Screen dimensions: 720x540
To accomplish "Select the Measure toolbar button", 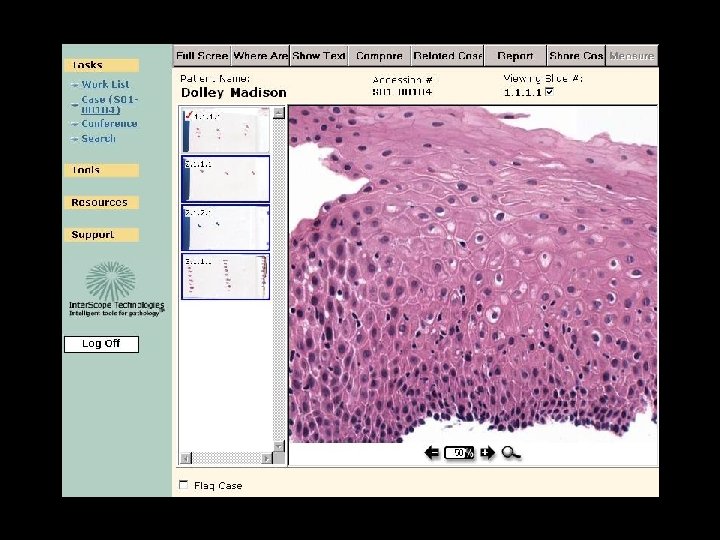I will click(632, 56).
